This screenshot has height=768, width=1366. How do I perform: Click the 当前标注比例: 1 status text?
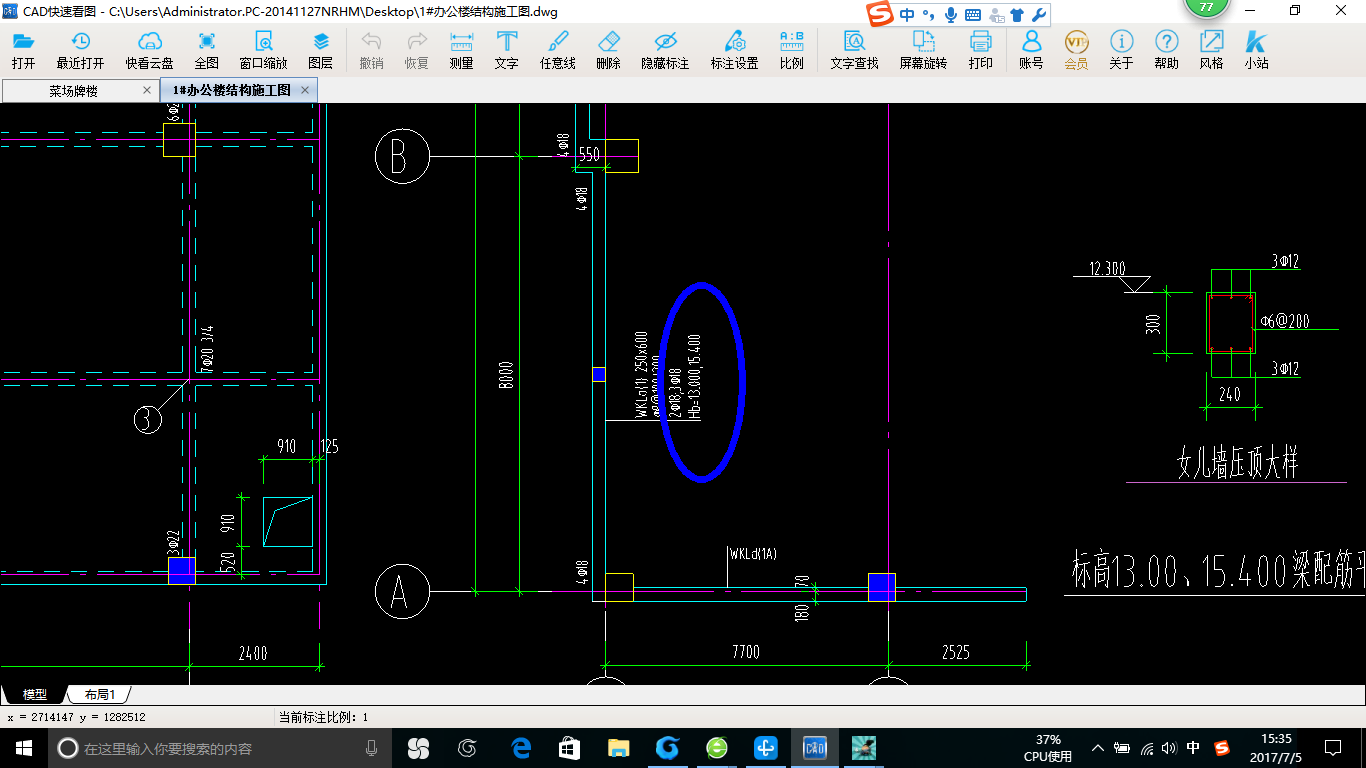tap(323, 717)
